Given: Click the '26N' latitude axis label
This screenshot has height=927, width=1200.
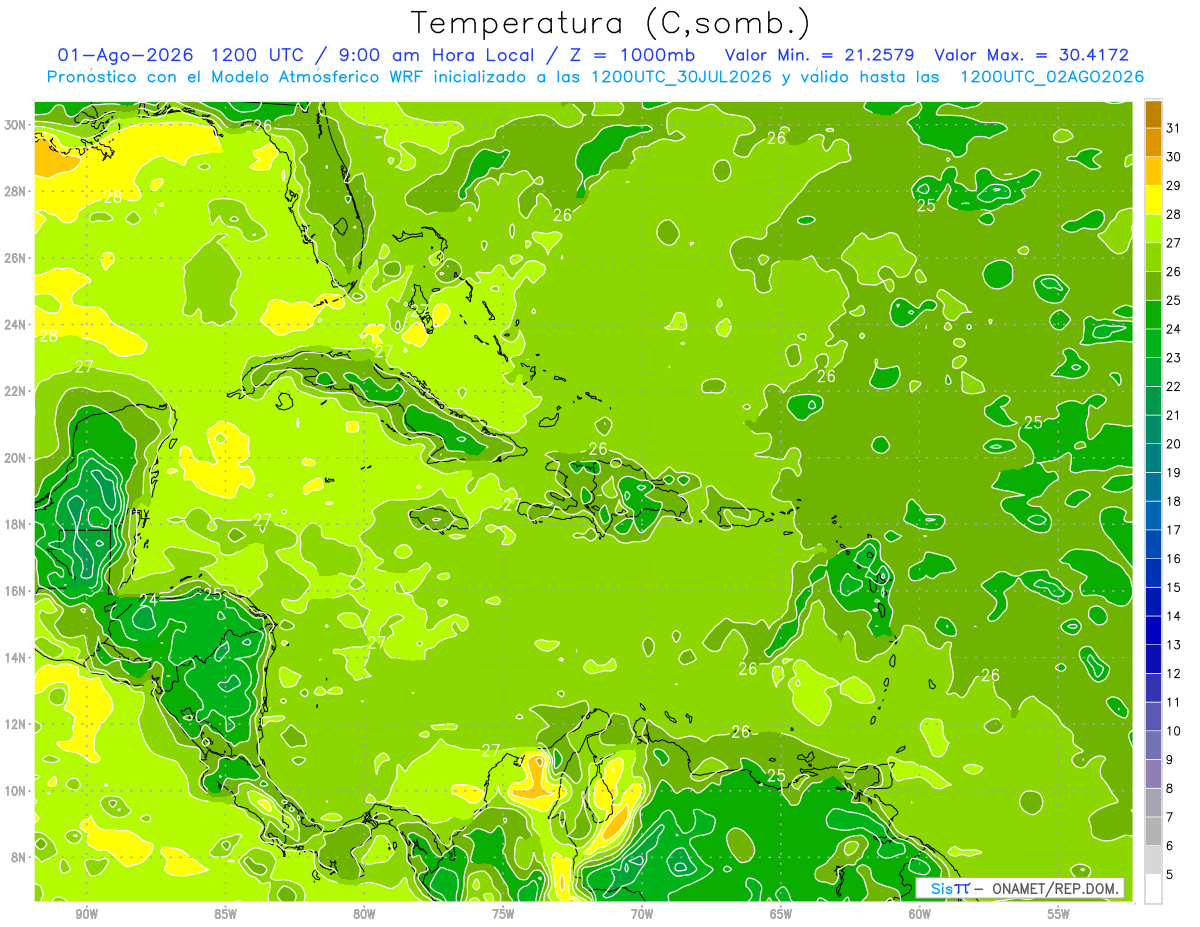Looking at the screenshot, I should pyautogui.click(x=16, y=258).
